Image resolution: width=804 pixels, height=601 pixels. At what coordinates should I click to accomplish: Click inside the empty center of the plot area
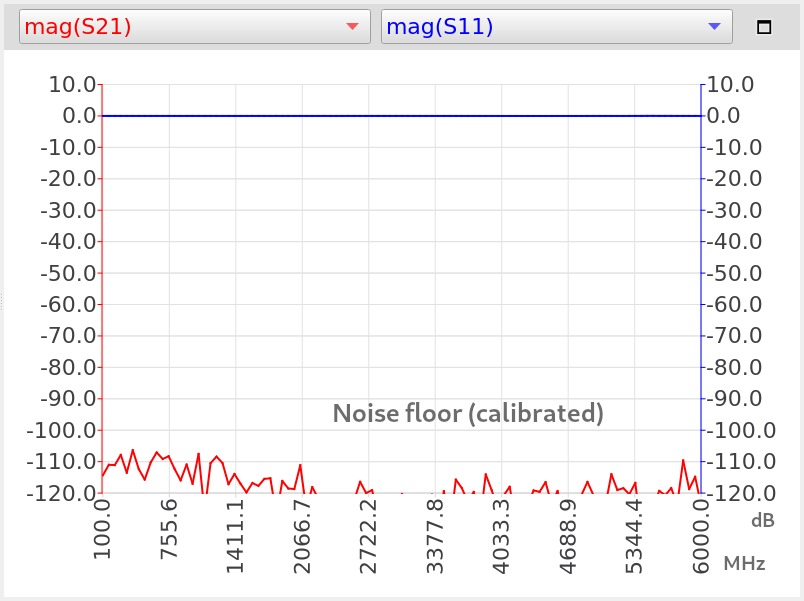coord(400,280)
